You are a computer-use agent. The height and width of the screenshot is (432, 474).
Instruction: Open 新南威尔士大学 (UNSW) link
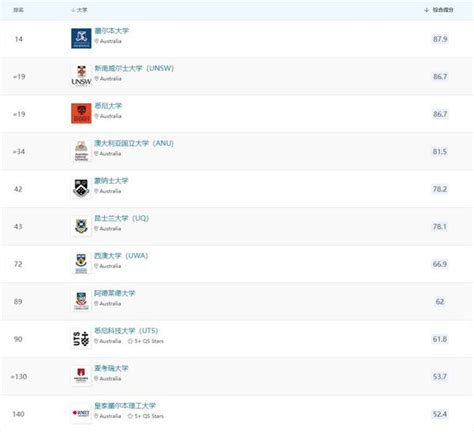tap(134, 68)
